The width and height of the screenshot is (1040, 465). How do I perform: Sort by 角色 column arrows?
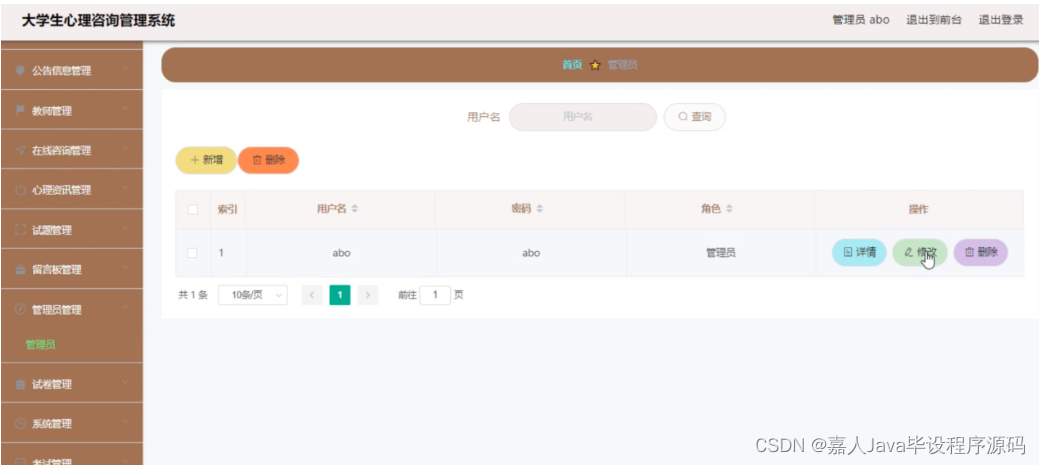729,209
